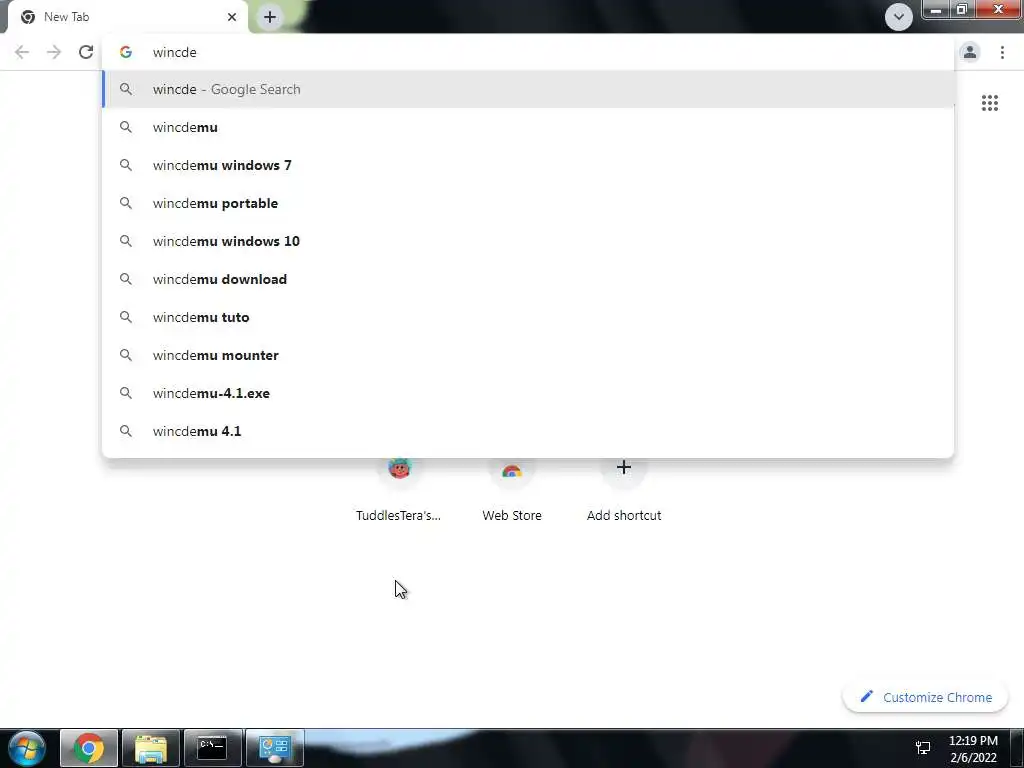Pick the 'wincdemu 4.1' suggestion
This screenshot has height=768, width=1024.
click(x=528, y=431)
